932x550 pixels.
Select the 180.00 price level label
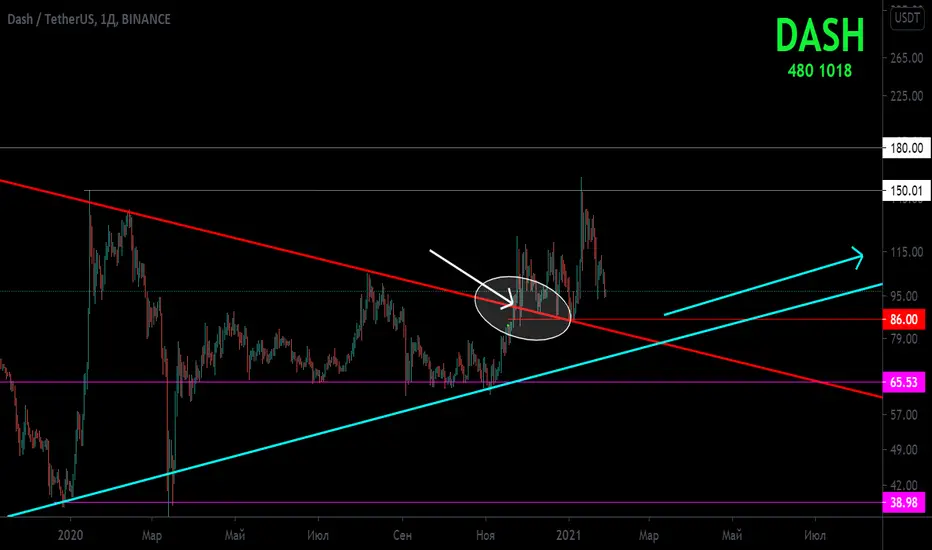tap(906, 148)
